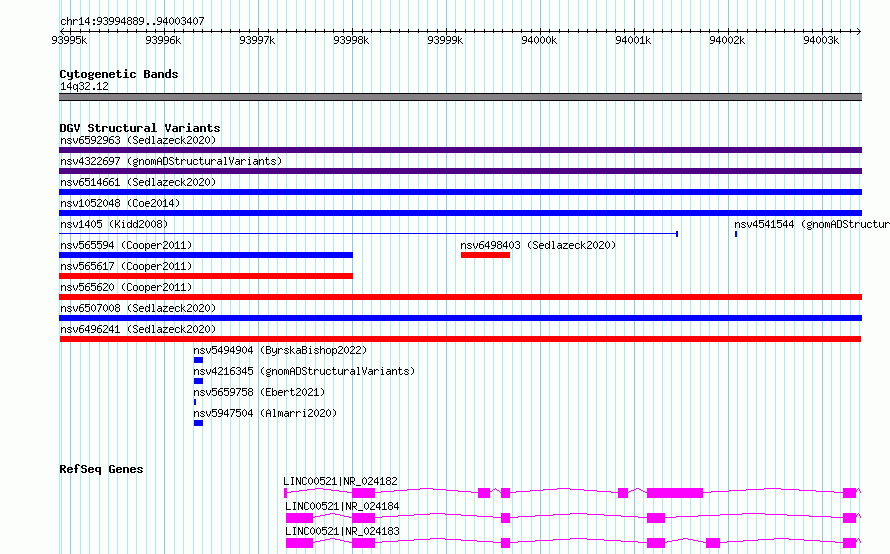
Task: Click the nsv565620 (Cooper2011) text label
Action: pyautogui.click(x=126, y=287)
